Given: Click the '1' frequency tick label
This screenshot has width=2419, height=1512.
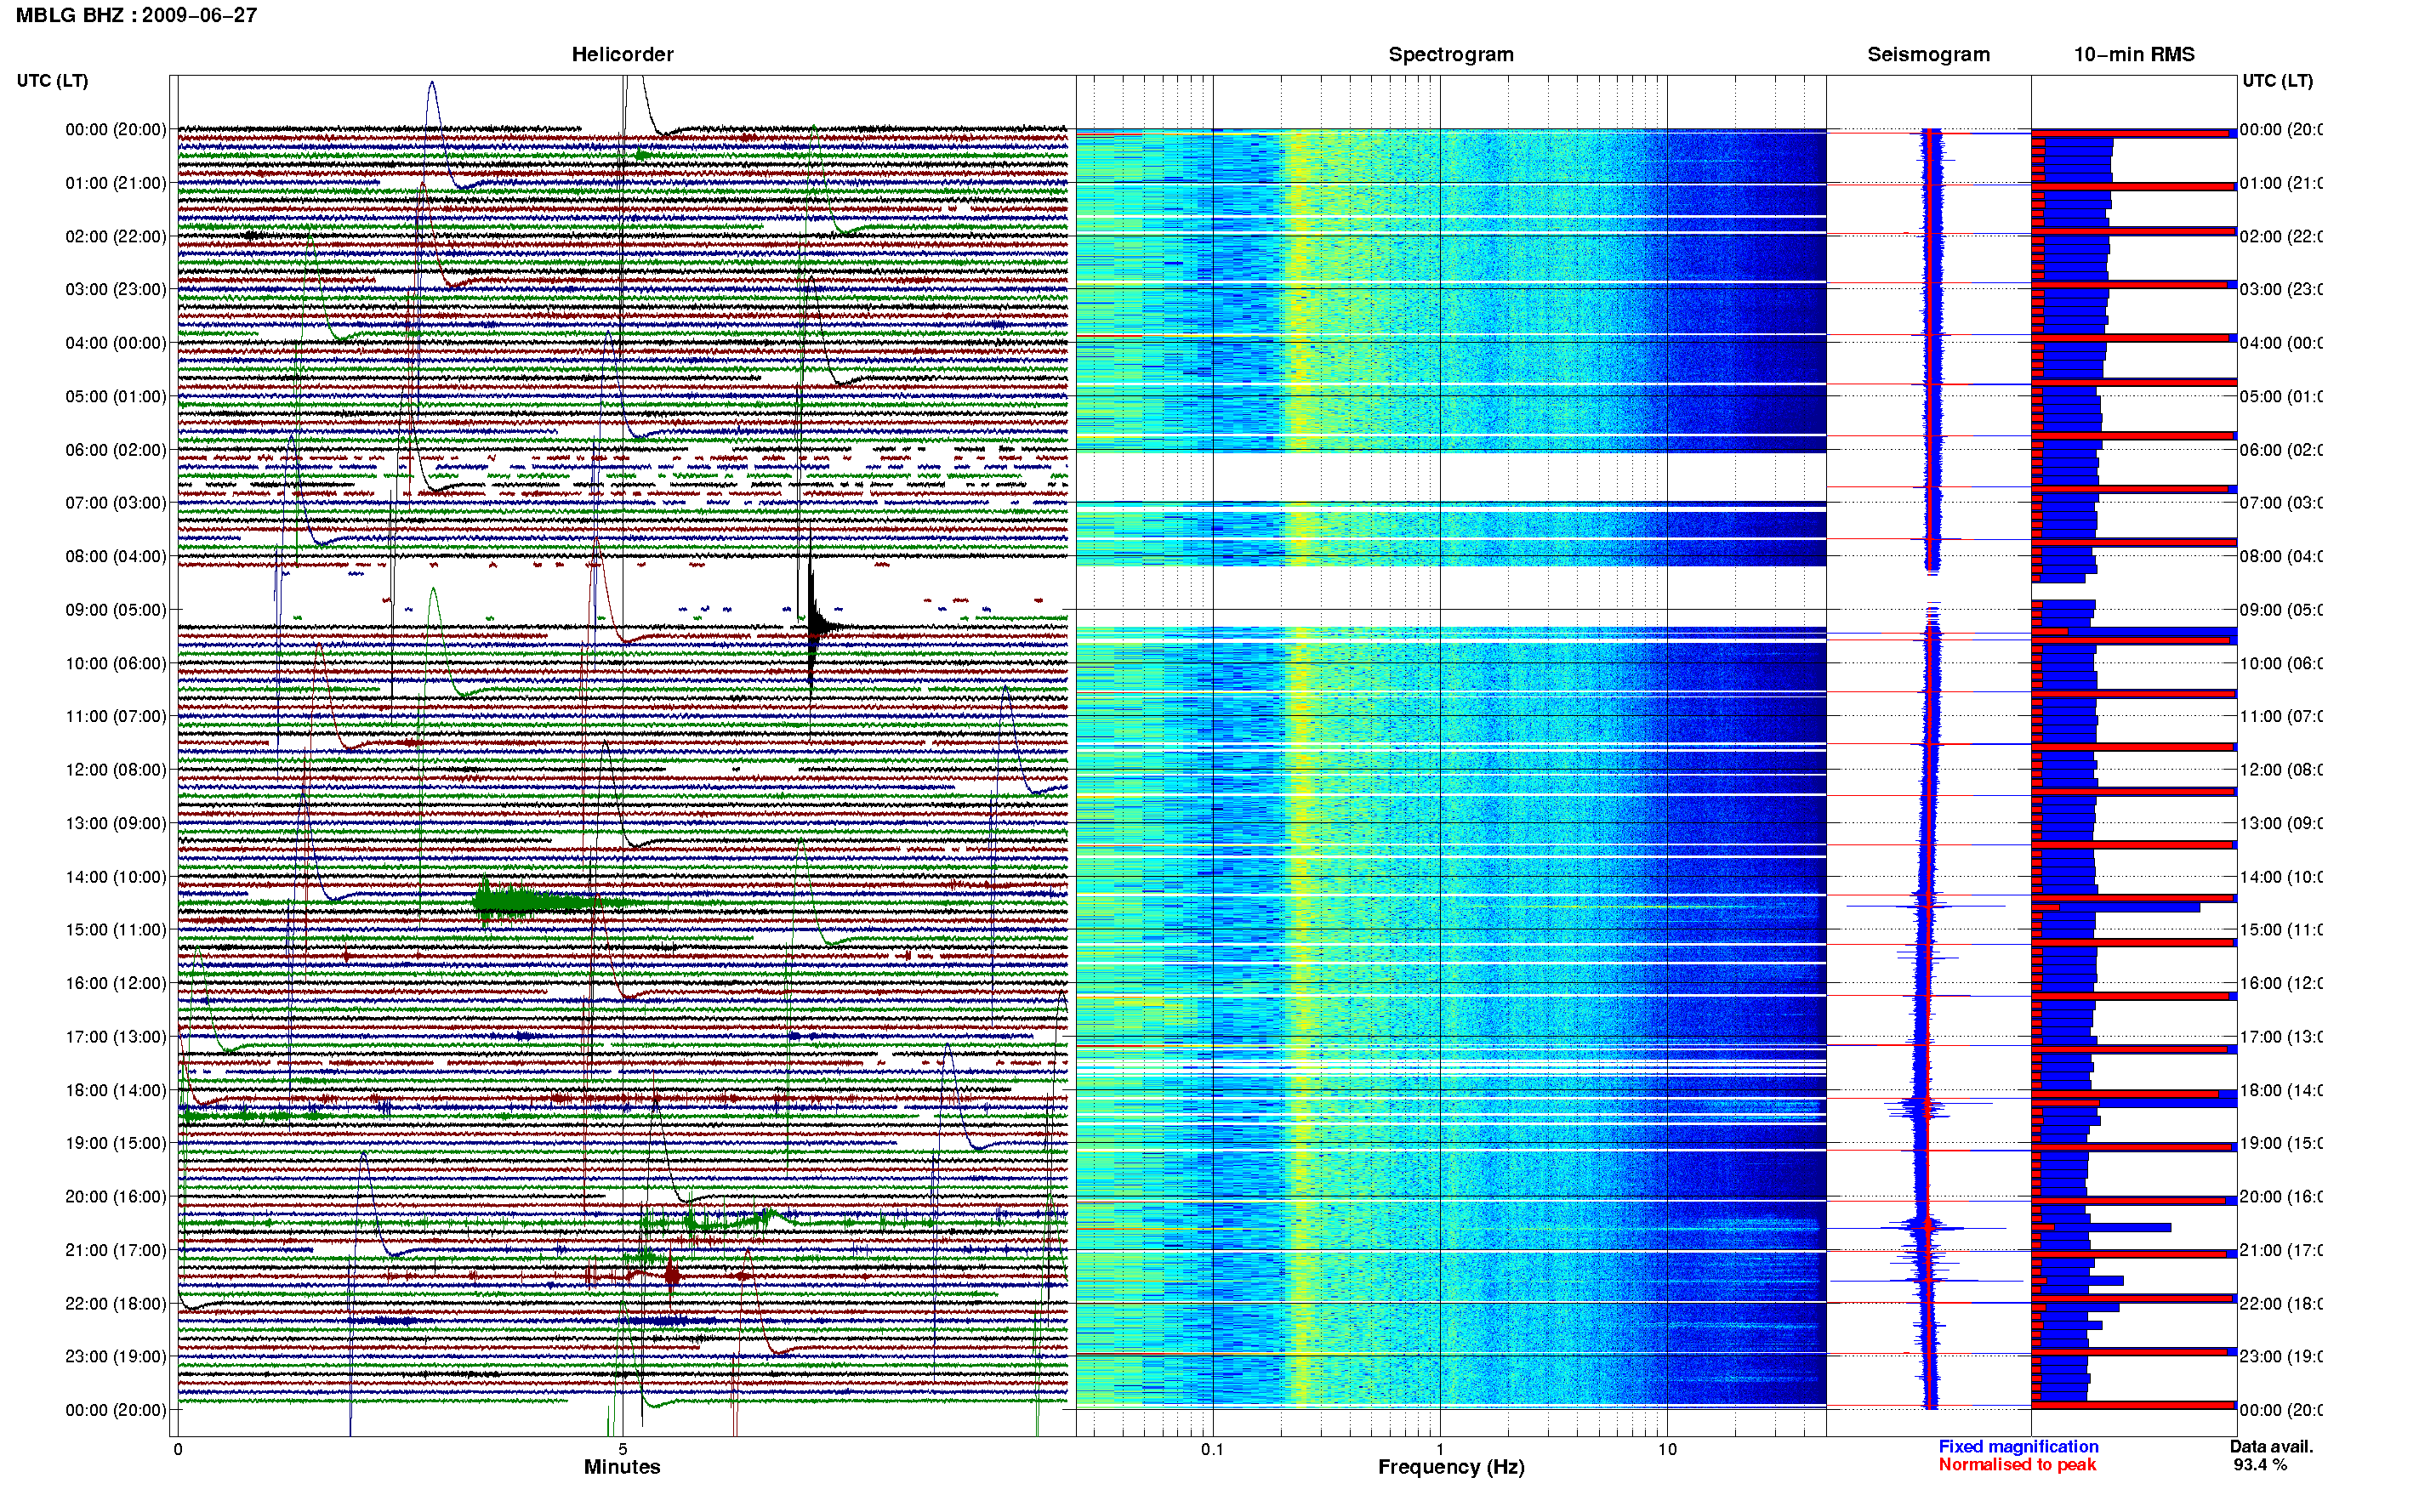Looking at the screenshot, I should pyautogui.click(x=1440, y=1449).
